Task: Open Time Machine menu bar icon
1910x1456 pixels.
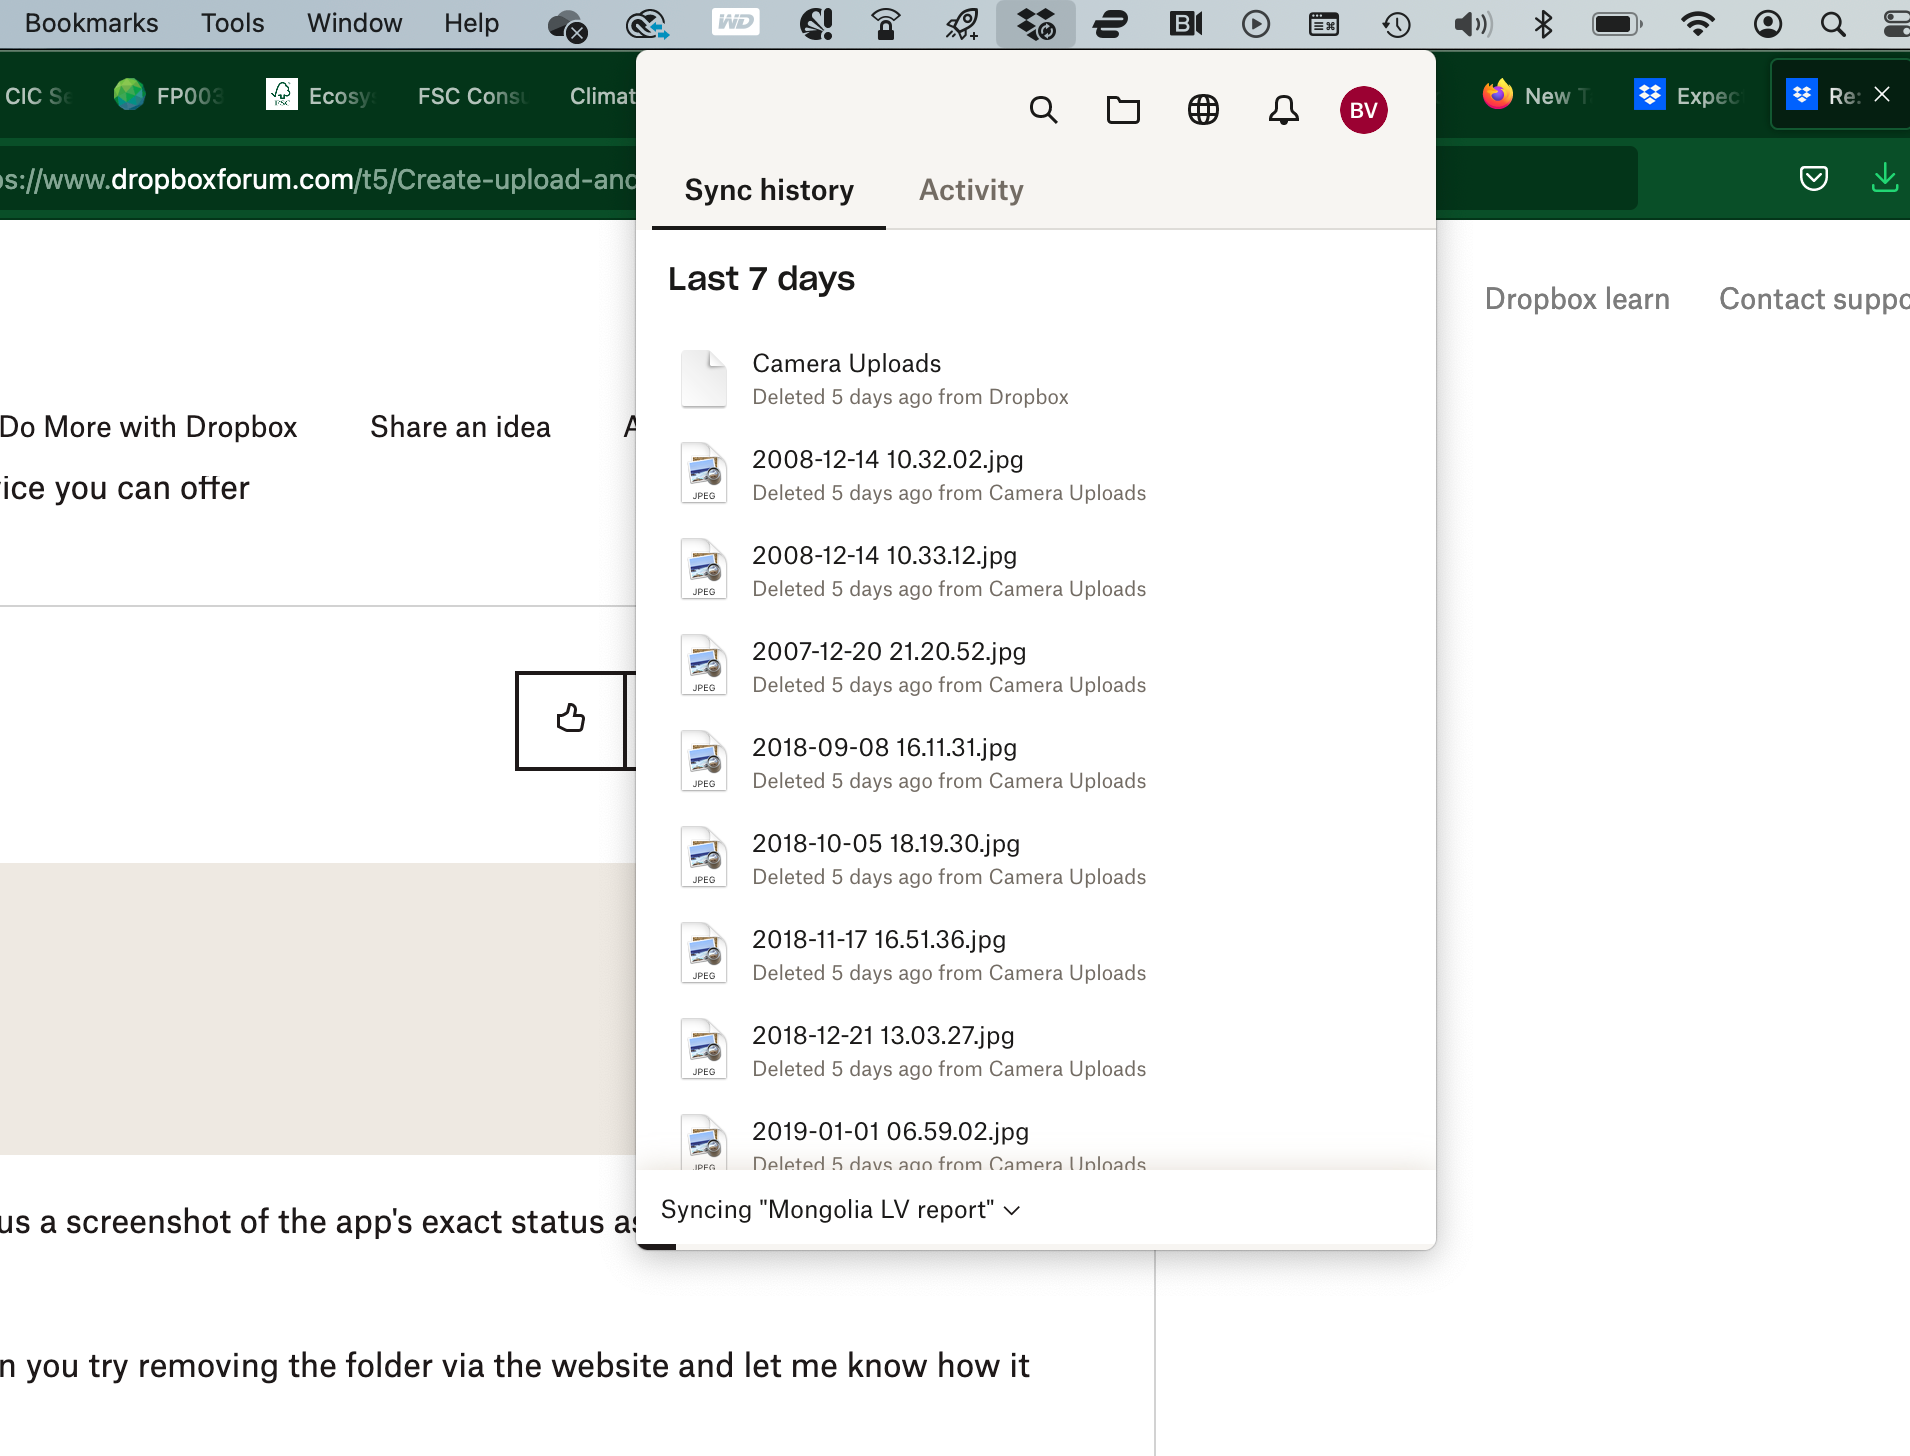Action: click(x=1396, y=24)
